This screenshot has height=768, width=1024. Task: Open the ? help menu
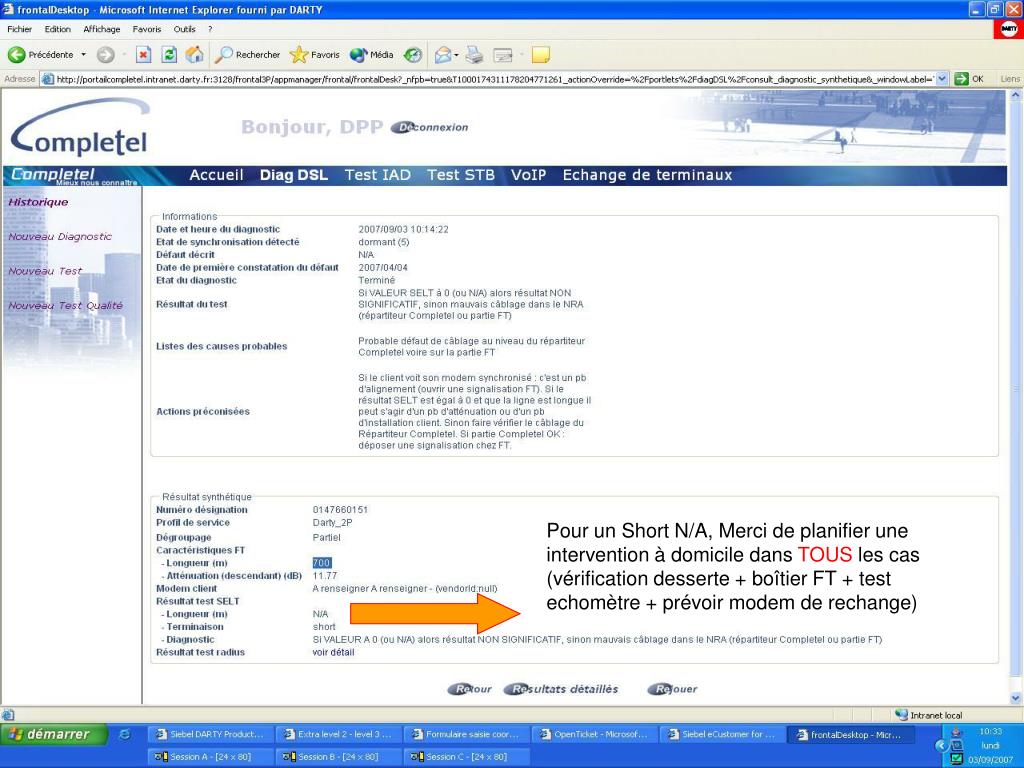pyautogui.click(x=210, y=29)
